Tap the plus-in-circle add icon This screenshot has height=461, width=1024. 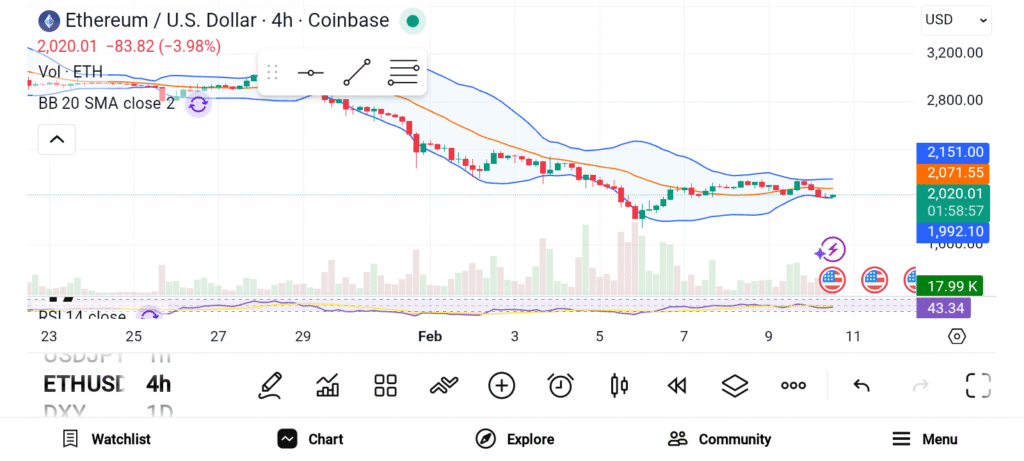point(501,385)
